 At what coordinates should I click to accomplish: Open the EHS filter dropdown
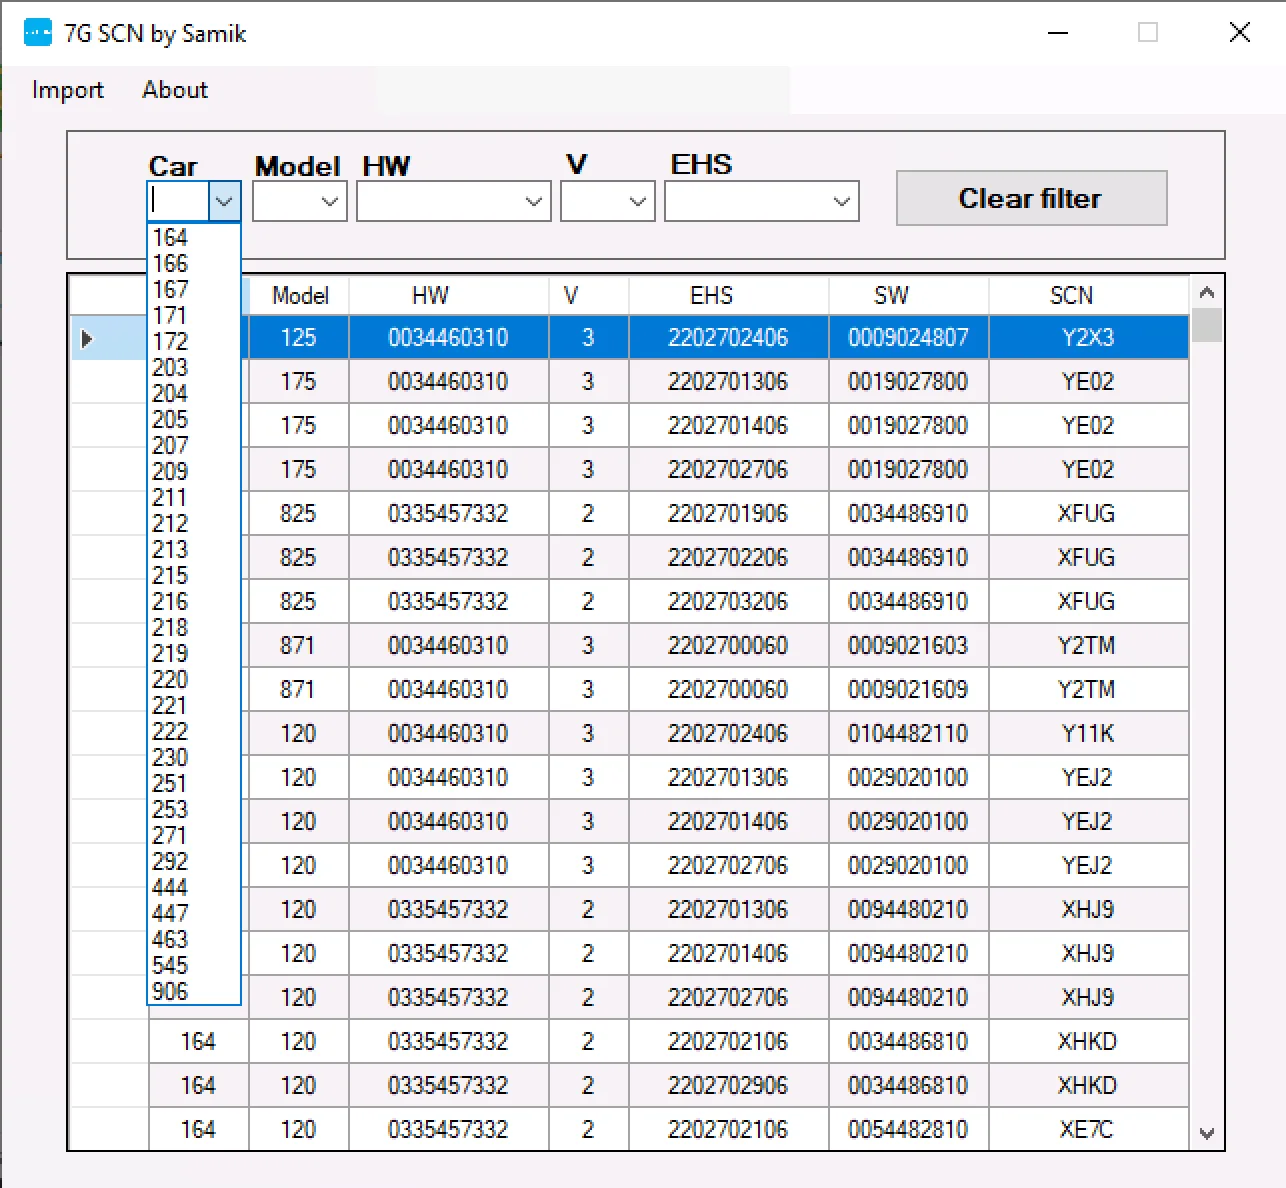coord(841,202)
